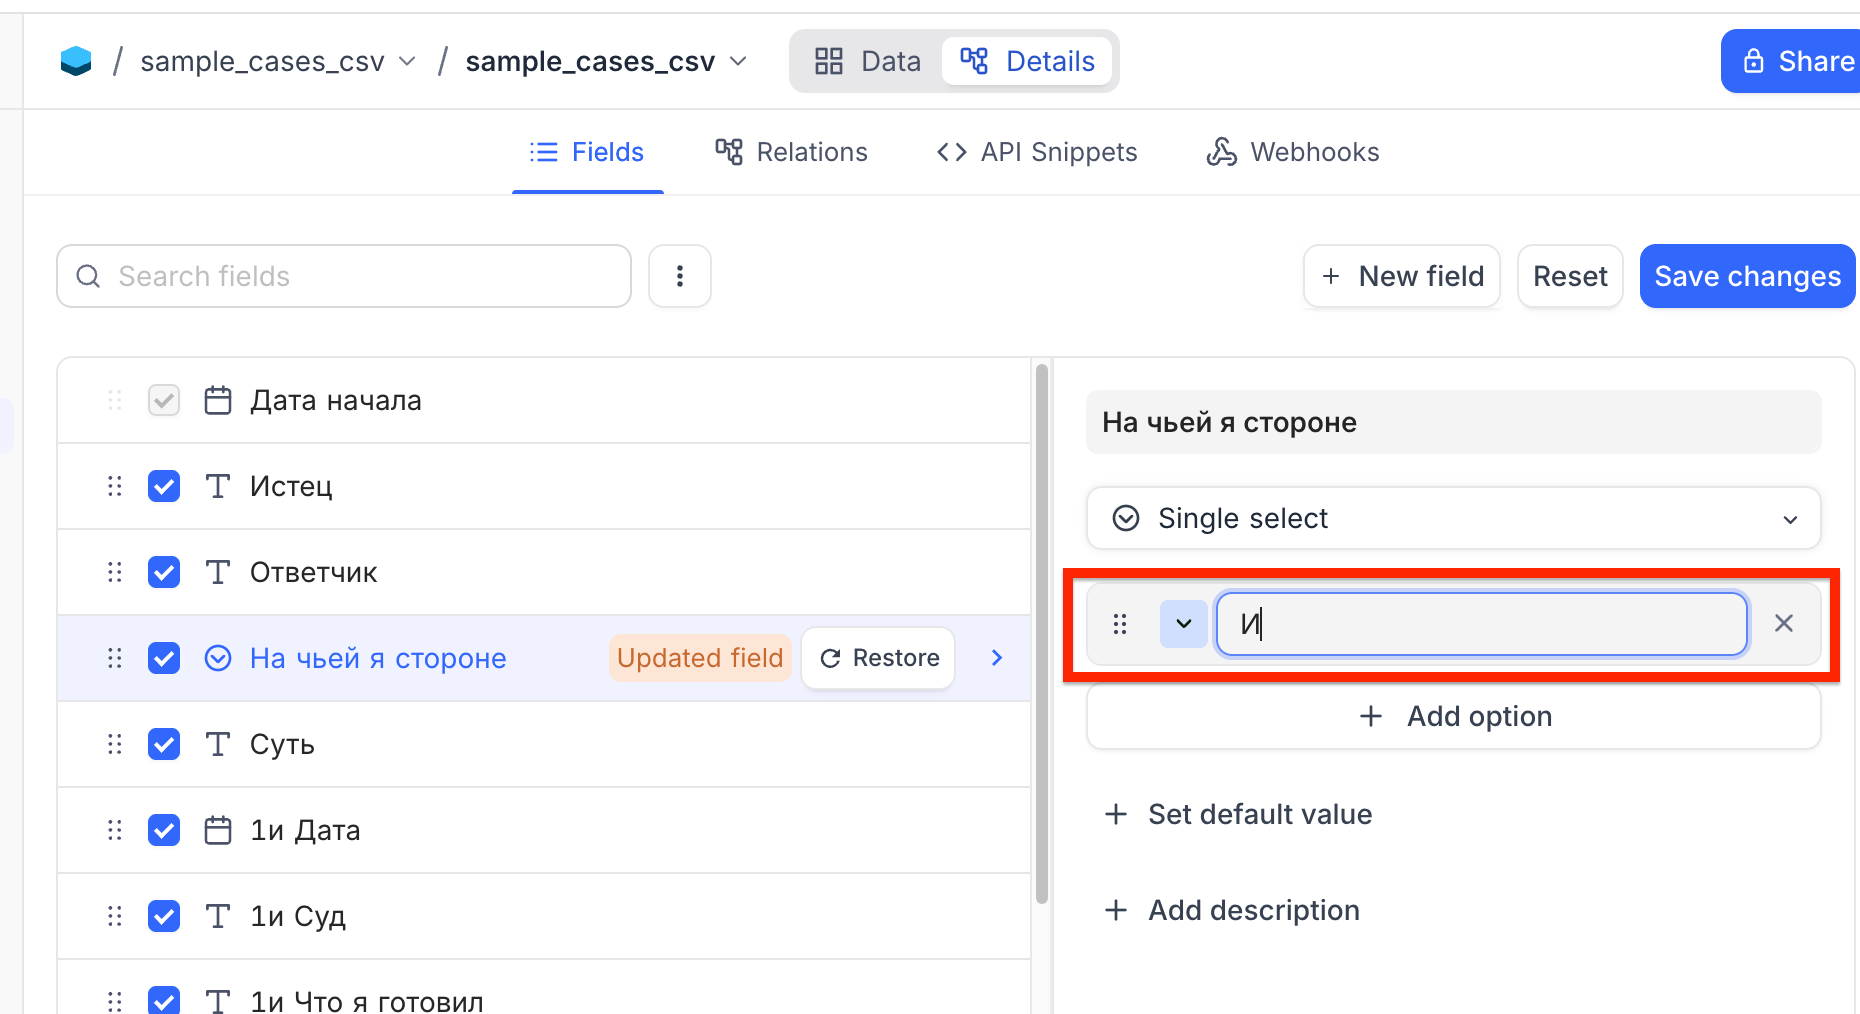Click the option drag handle icon

tap(1120, 624)
